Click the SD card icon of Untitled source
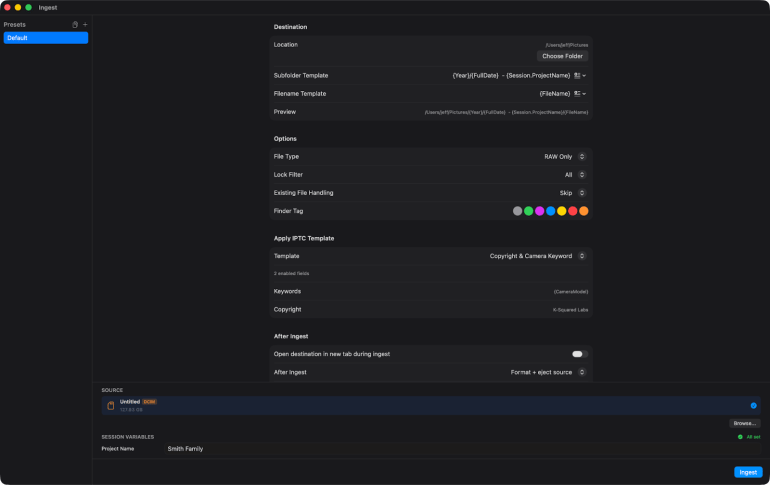Viewport: 770px width, 485px height. [x=110, y=405]
